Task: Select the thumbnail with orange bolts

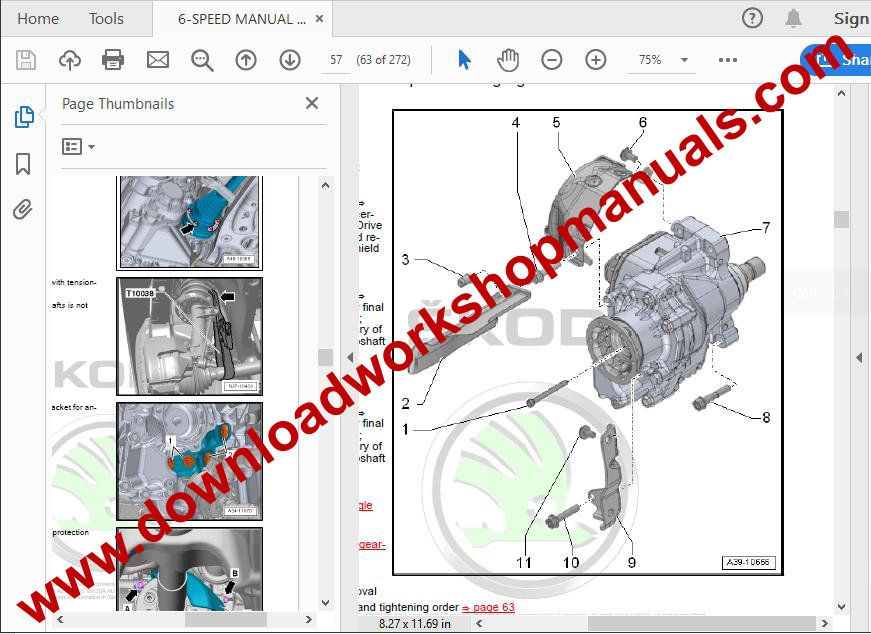Action: 189,462
